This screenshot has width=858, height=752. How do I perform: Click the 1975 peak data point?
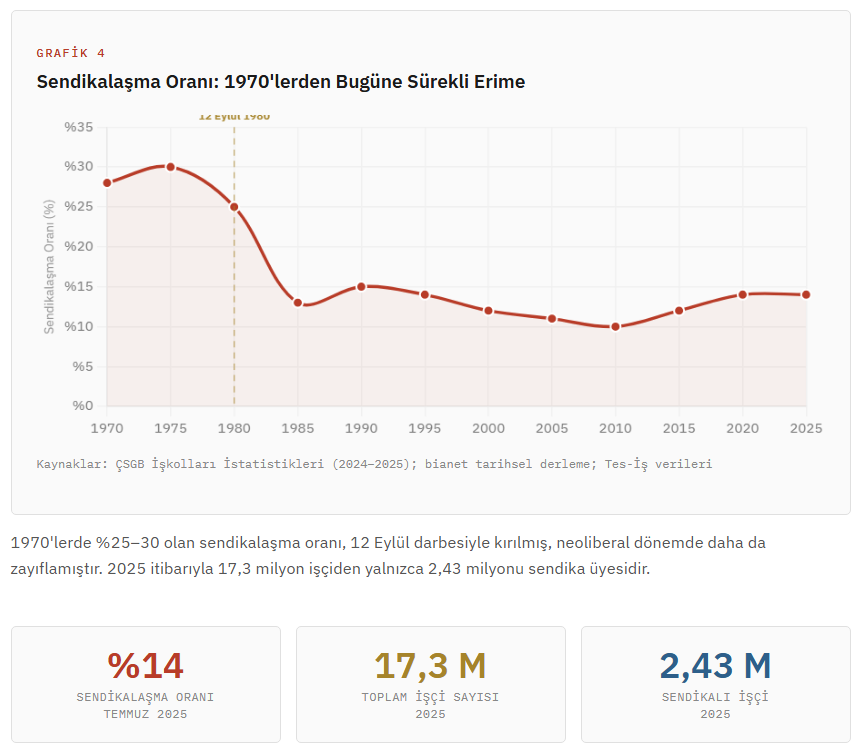170,167
